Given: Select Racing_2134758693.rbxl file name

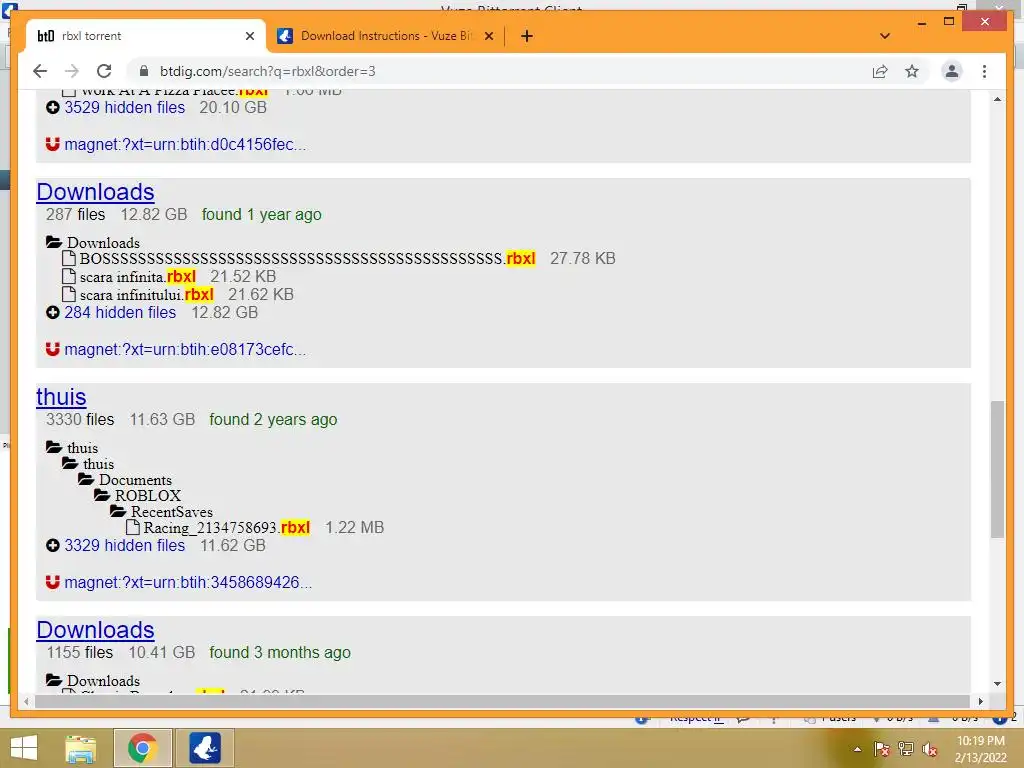Looking at the screenshot, I should [x=227, y=528].
